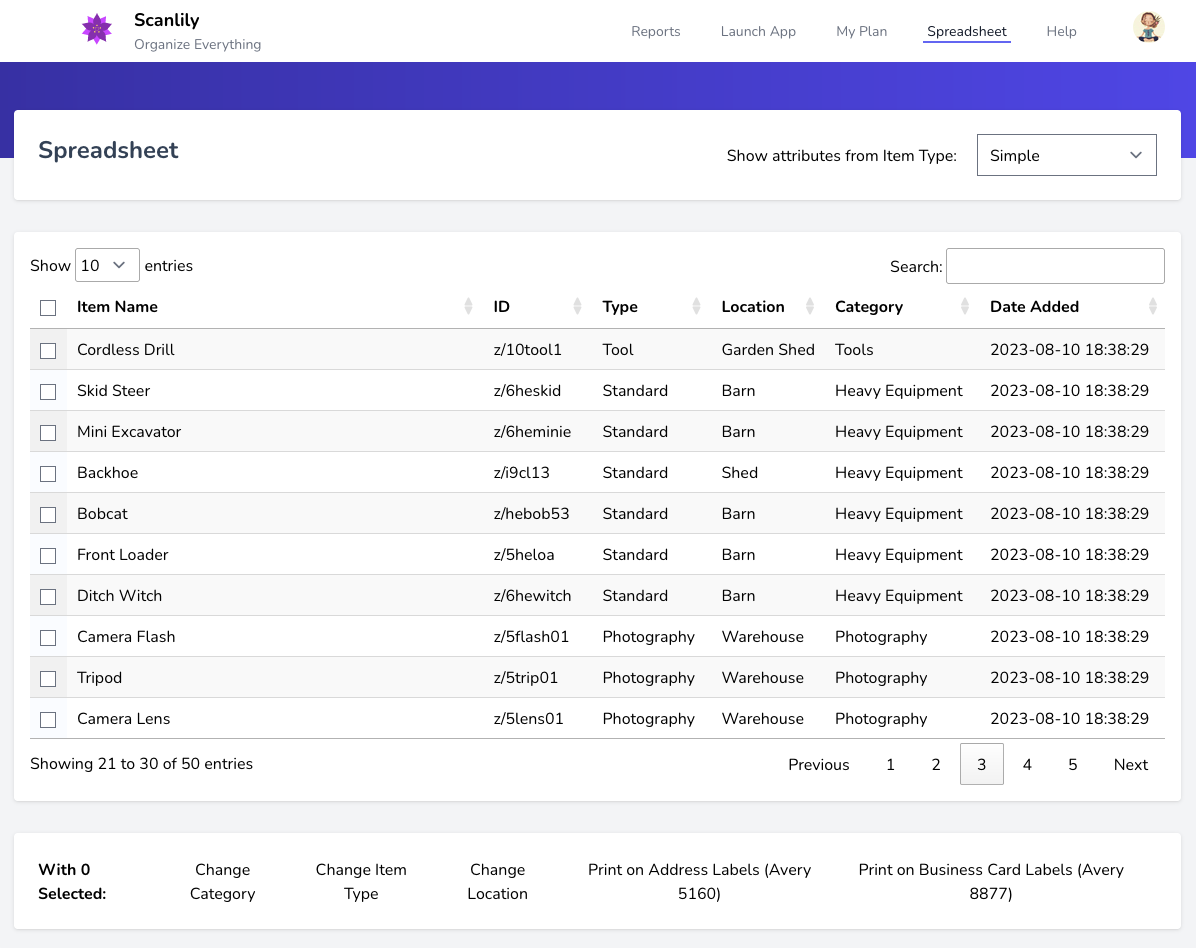
Task: Sort table by ID column arrows
Action: click(577, 307)
